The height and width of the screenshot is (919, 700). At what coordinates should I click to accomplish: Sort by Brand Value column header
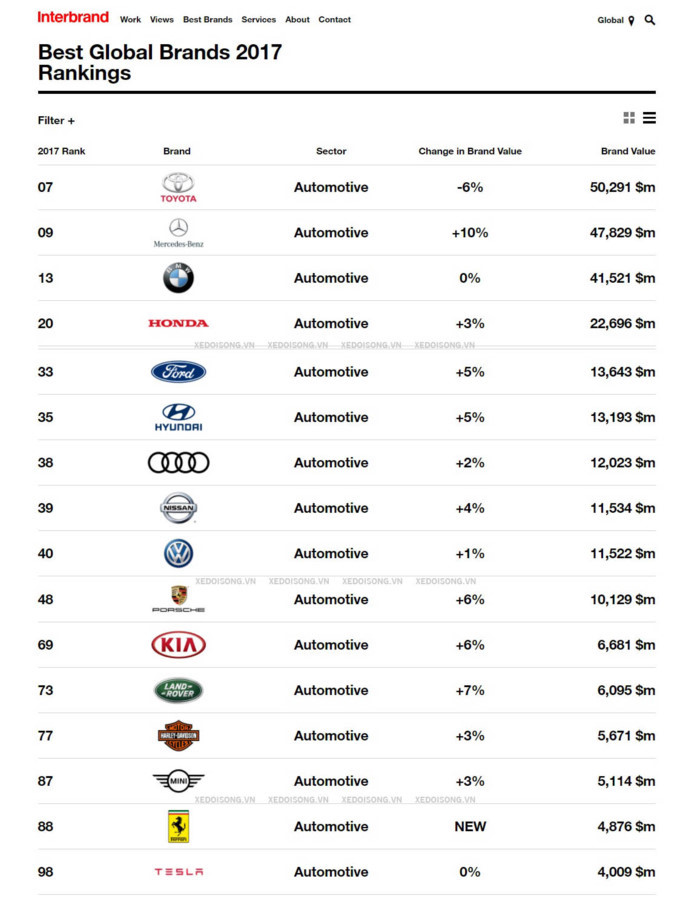[x=628, y=152]
